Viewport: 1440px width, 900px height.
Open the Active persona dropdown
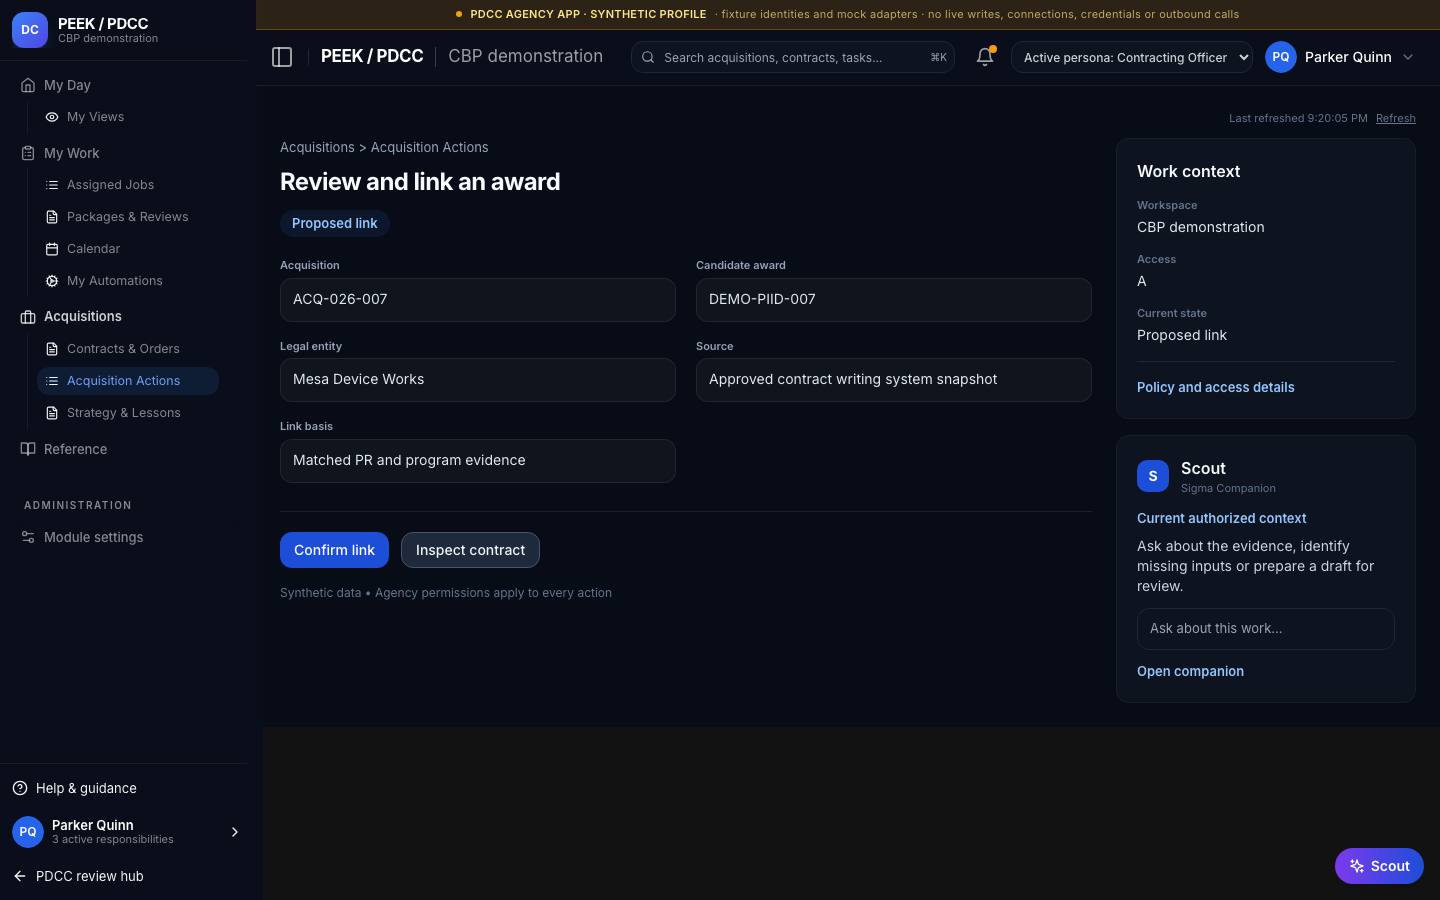click(x=1132, y=57)
